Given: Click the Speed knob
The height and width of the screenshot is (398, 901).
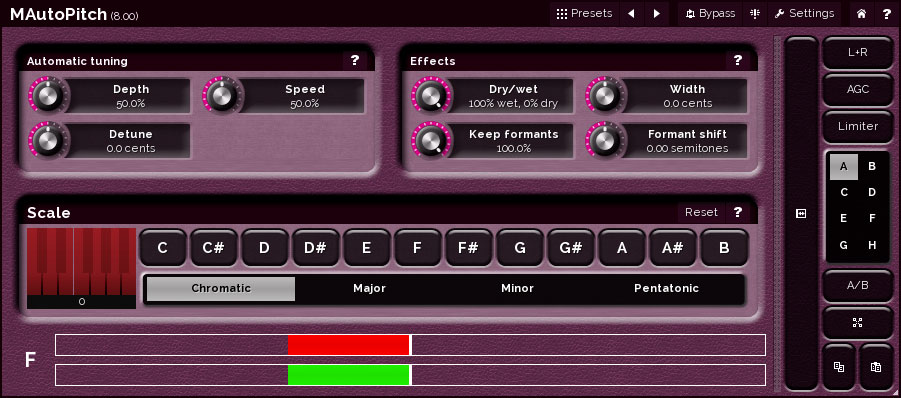Looking at the screenshot, I should (222, 95).
